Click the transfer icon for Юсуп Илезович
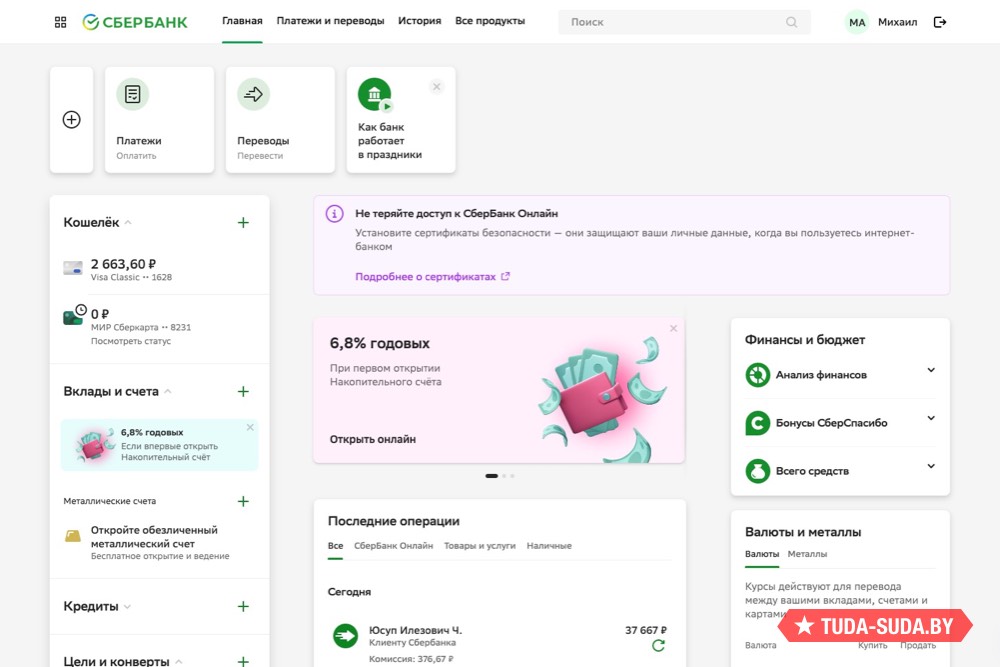The width and height of the screenshot is (1000, 667). pos(346,636)
